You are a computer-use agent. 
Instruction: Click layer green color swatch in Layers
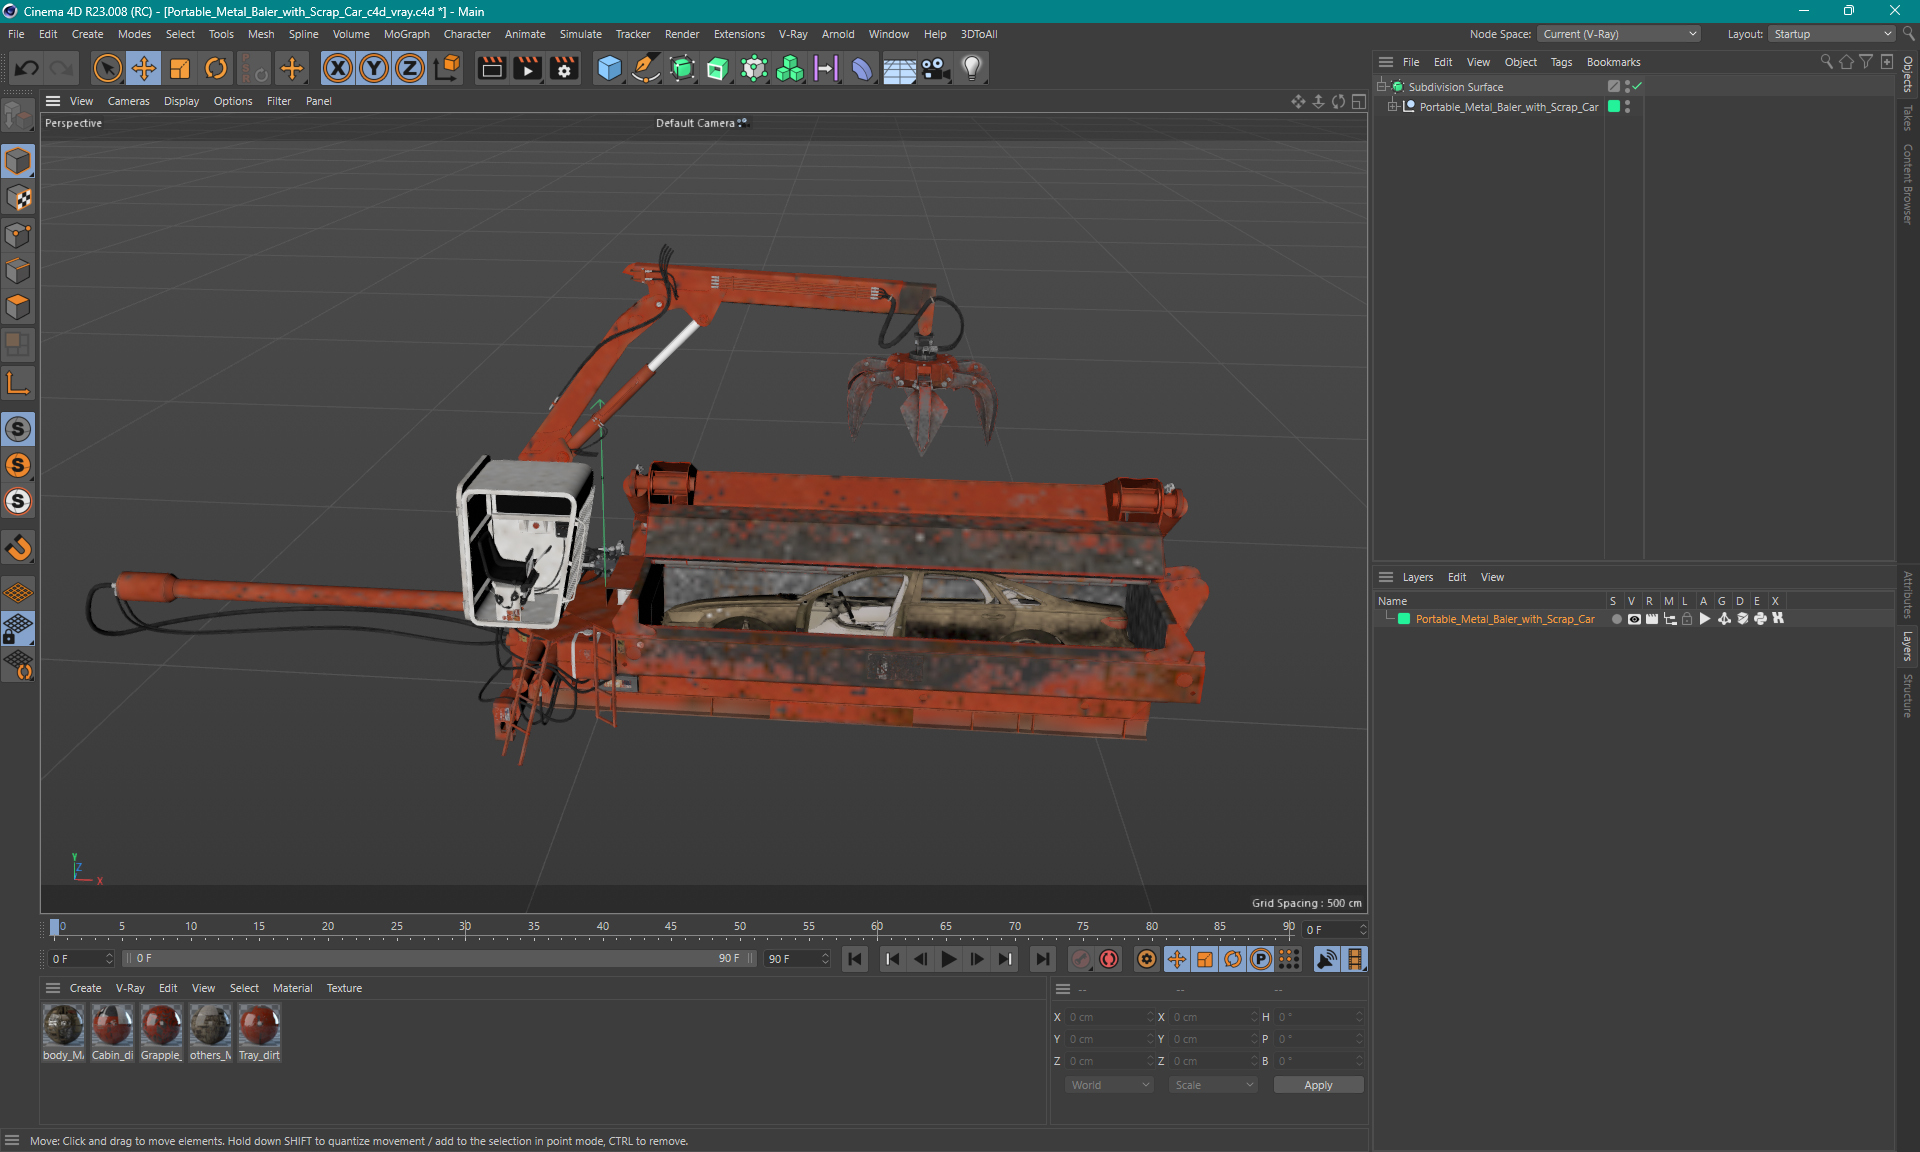coord(1404,619)
